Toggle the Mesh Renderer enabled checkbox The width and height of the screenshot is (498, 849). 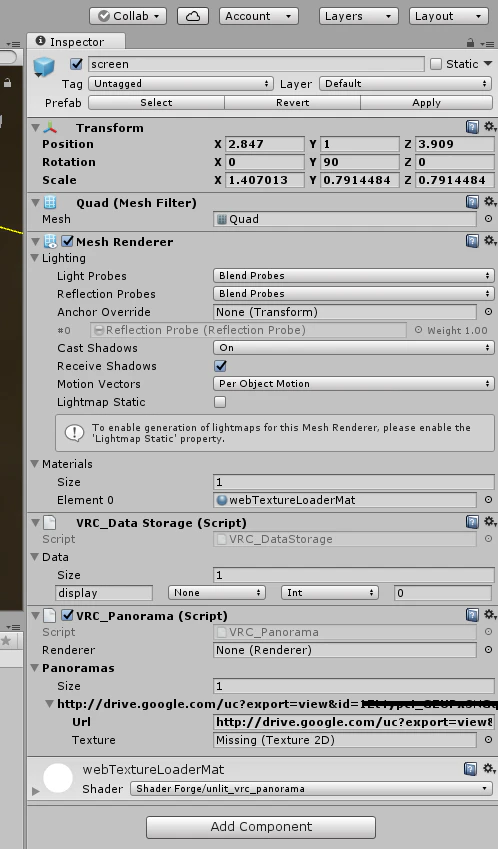tap(67, 241)
